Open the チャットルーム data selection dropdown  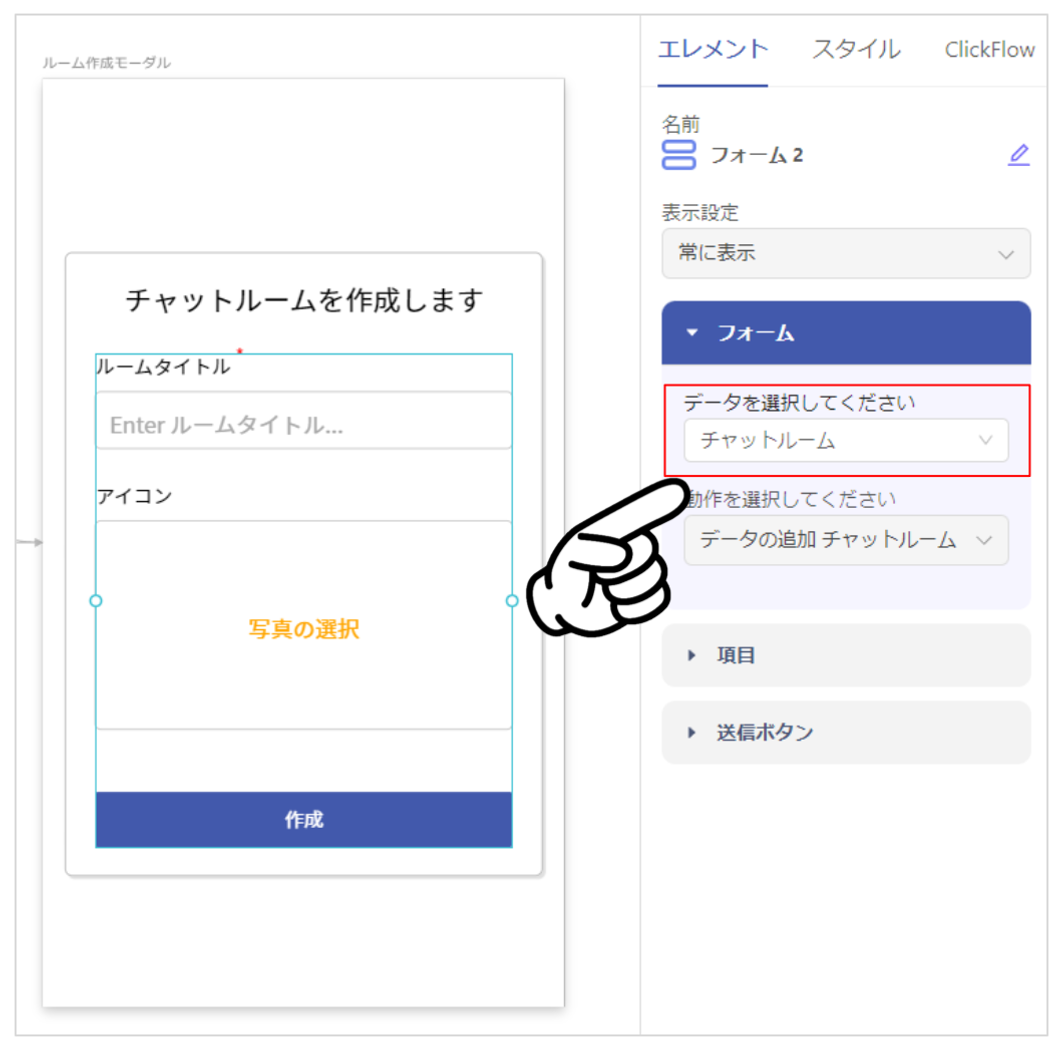point(846,440)
